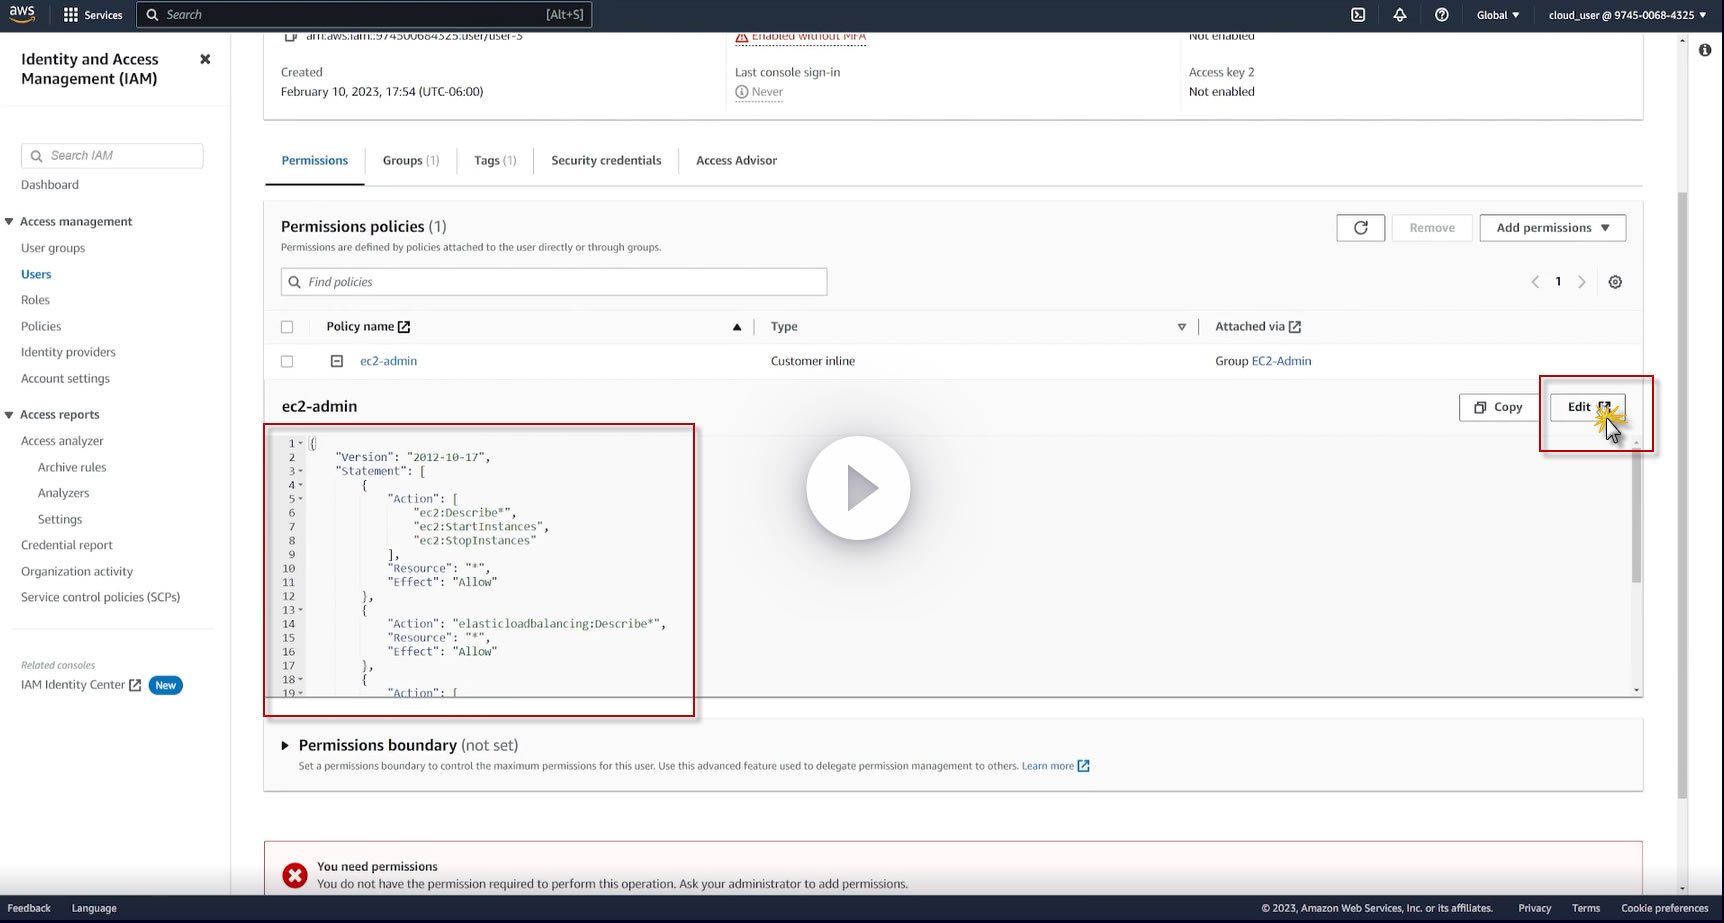The width and height of the screenshot is (1724, 923).
Task: Sort by Policy name ascending arrow
Action: coord(737,327)
